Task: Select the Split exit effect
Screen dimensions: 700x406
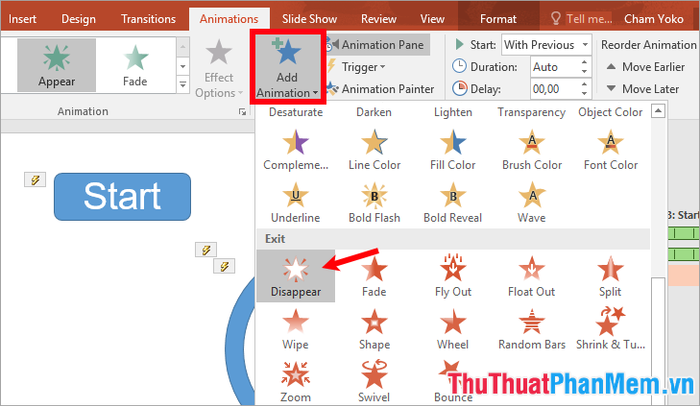Action: (x=610, y=276)
